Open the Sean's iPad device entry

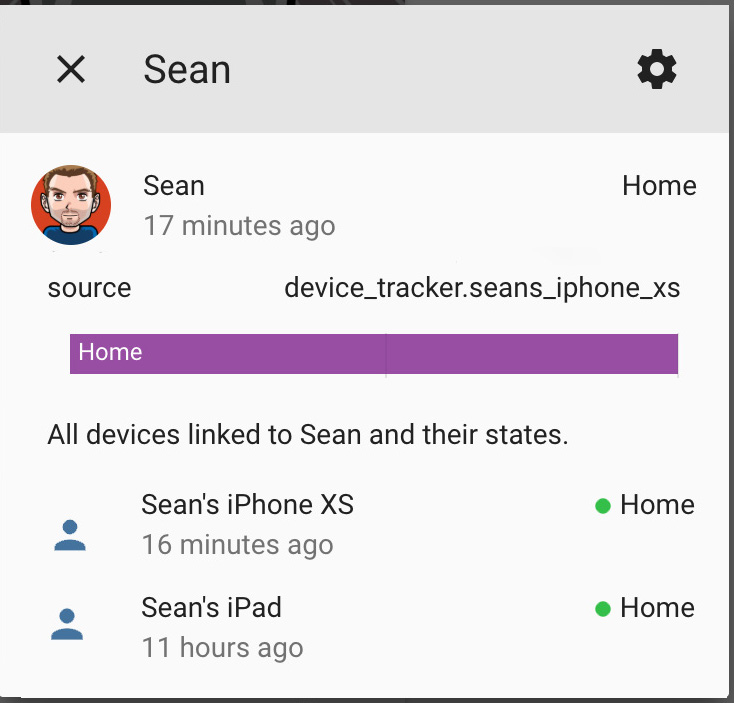click(367, 627)
